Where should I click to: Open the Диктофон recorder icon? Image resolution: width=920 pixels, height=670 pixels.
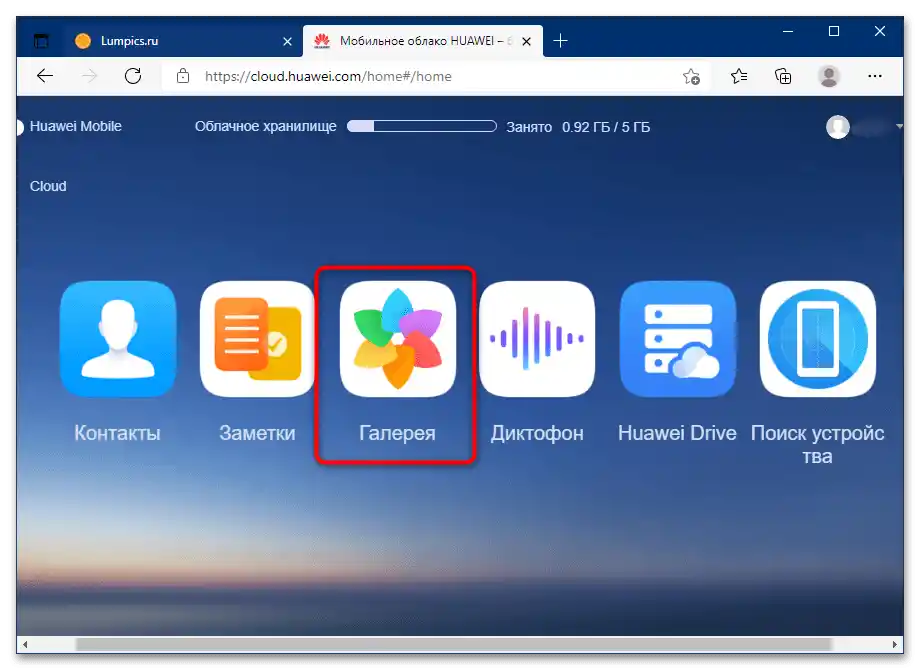point(537,339)
